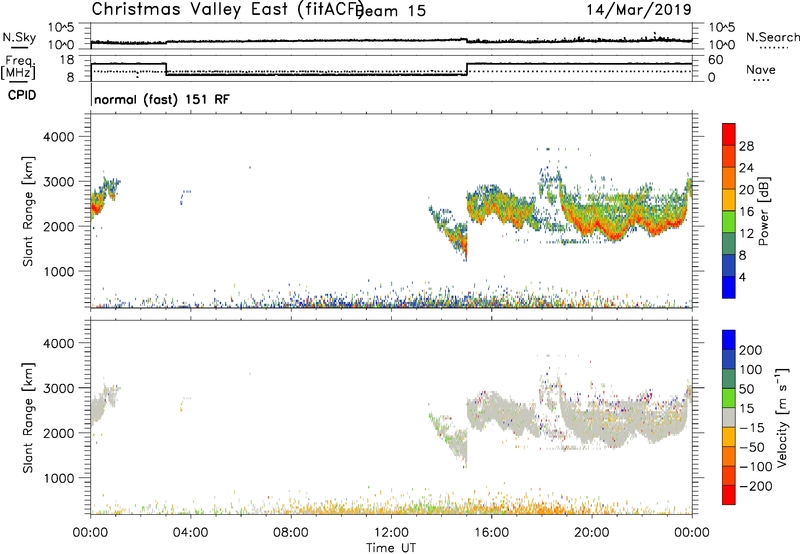Click the date 14/Mar/2019

coord(639,10)
